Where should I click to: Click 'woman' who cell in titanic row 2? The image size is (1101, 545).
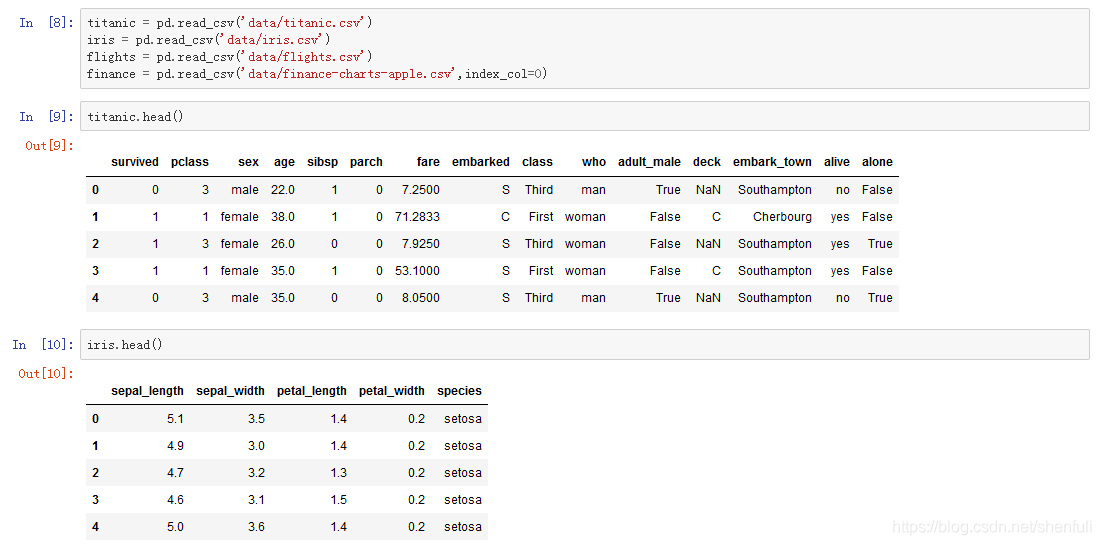click(585, 244)
